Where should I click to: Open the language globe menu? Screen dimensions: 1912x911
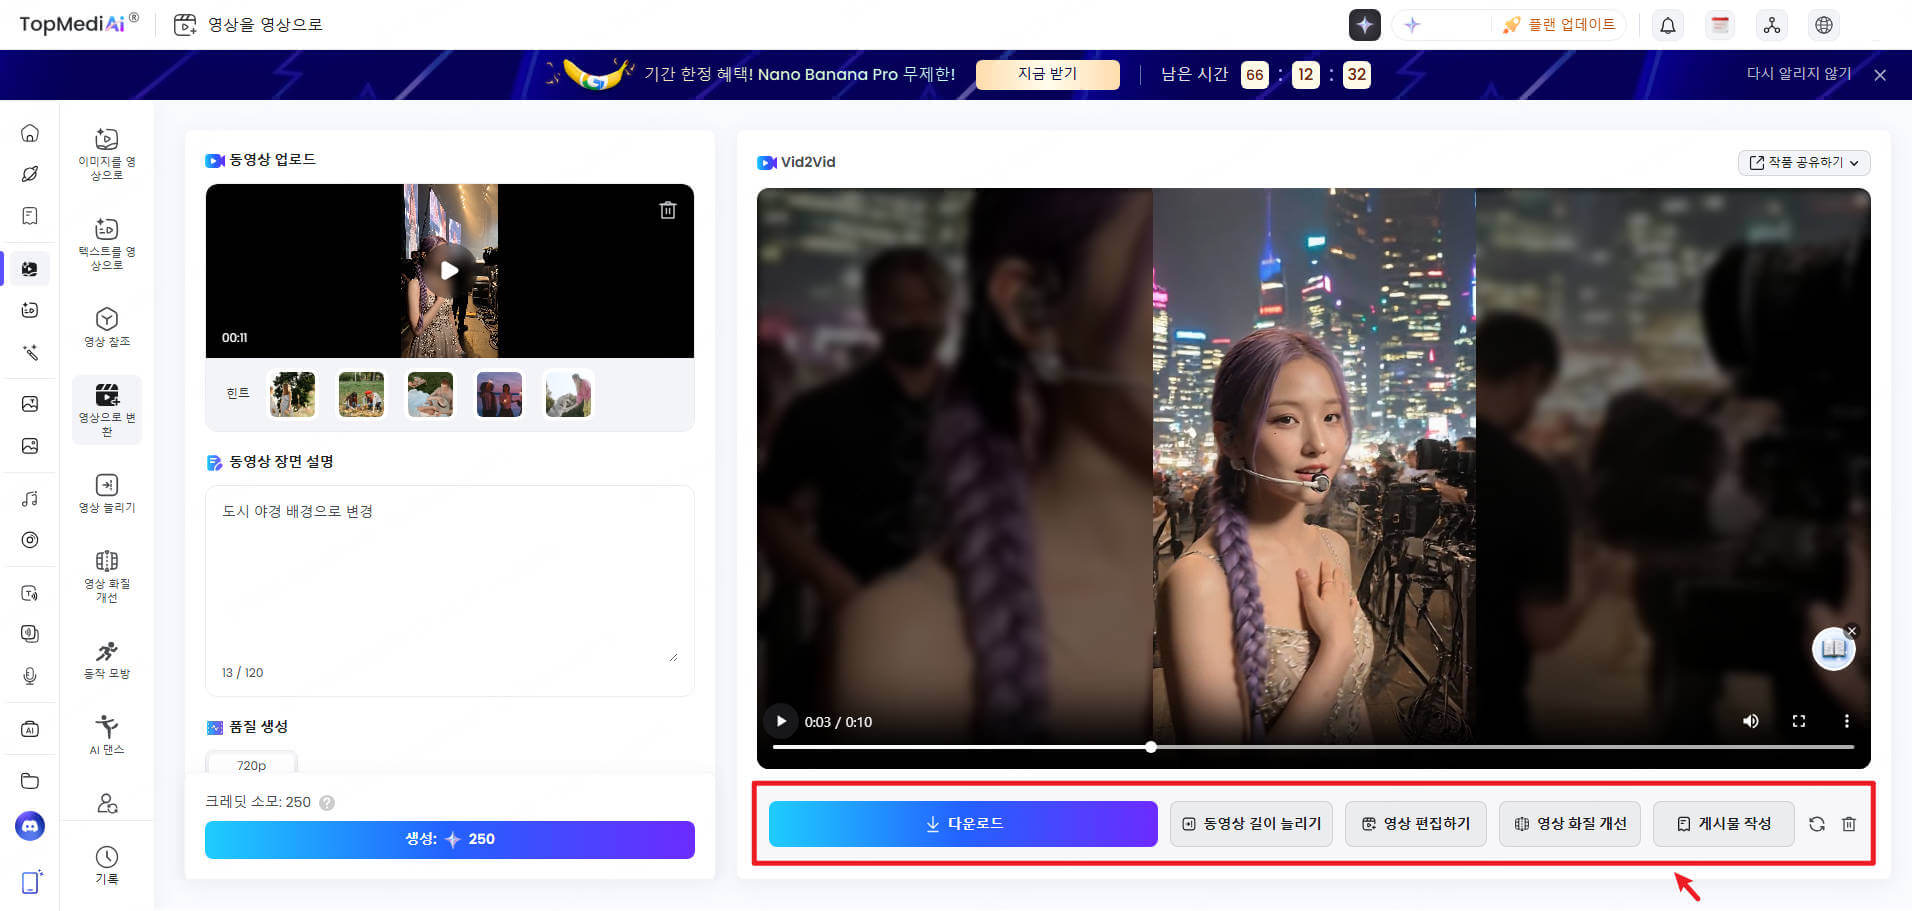tap(1824, 24)
